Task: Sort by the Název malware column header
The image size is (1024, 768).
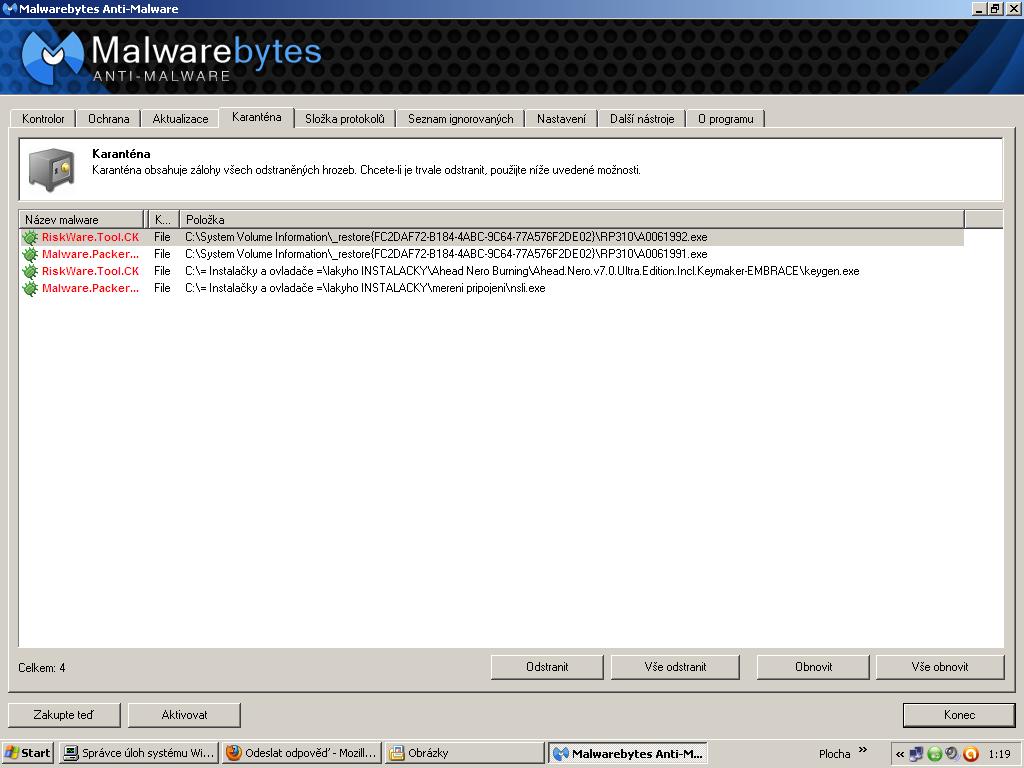Action: coord(81,219)
